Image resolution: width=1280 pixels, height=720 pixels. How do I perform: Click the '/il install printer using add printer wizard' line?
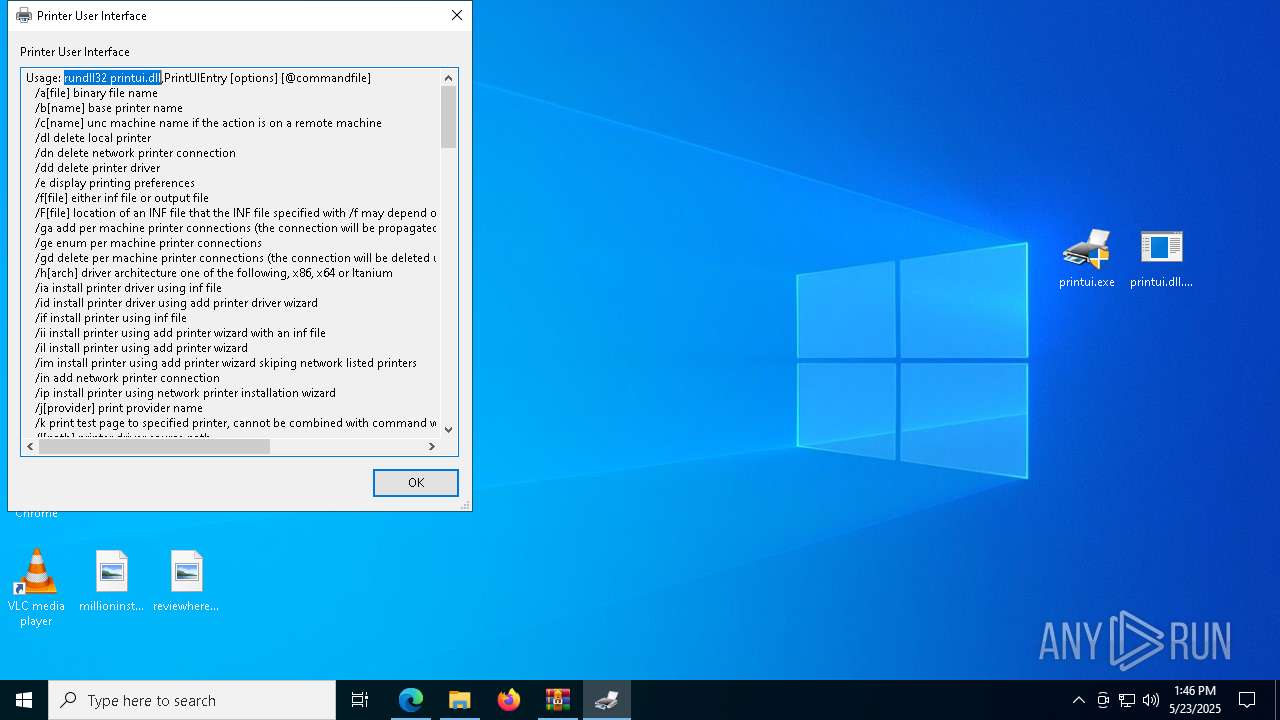pos(141,348)
